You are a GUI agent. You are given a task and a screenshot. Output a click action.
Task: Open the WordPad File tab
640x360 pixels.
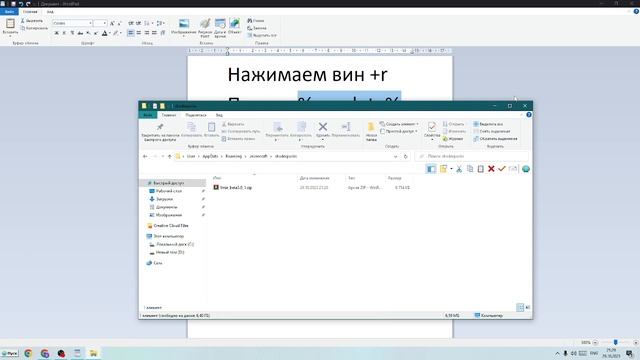tap(9, 12)
